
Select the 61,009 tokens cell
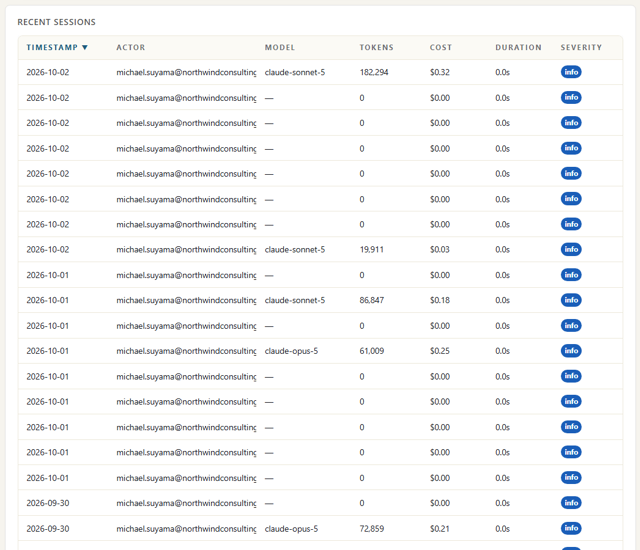(372, 350)
